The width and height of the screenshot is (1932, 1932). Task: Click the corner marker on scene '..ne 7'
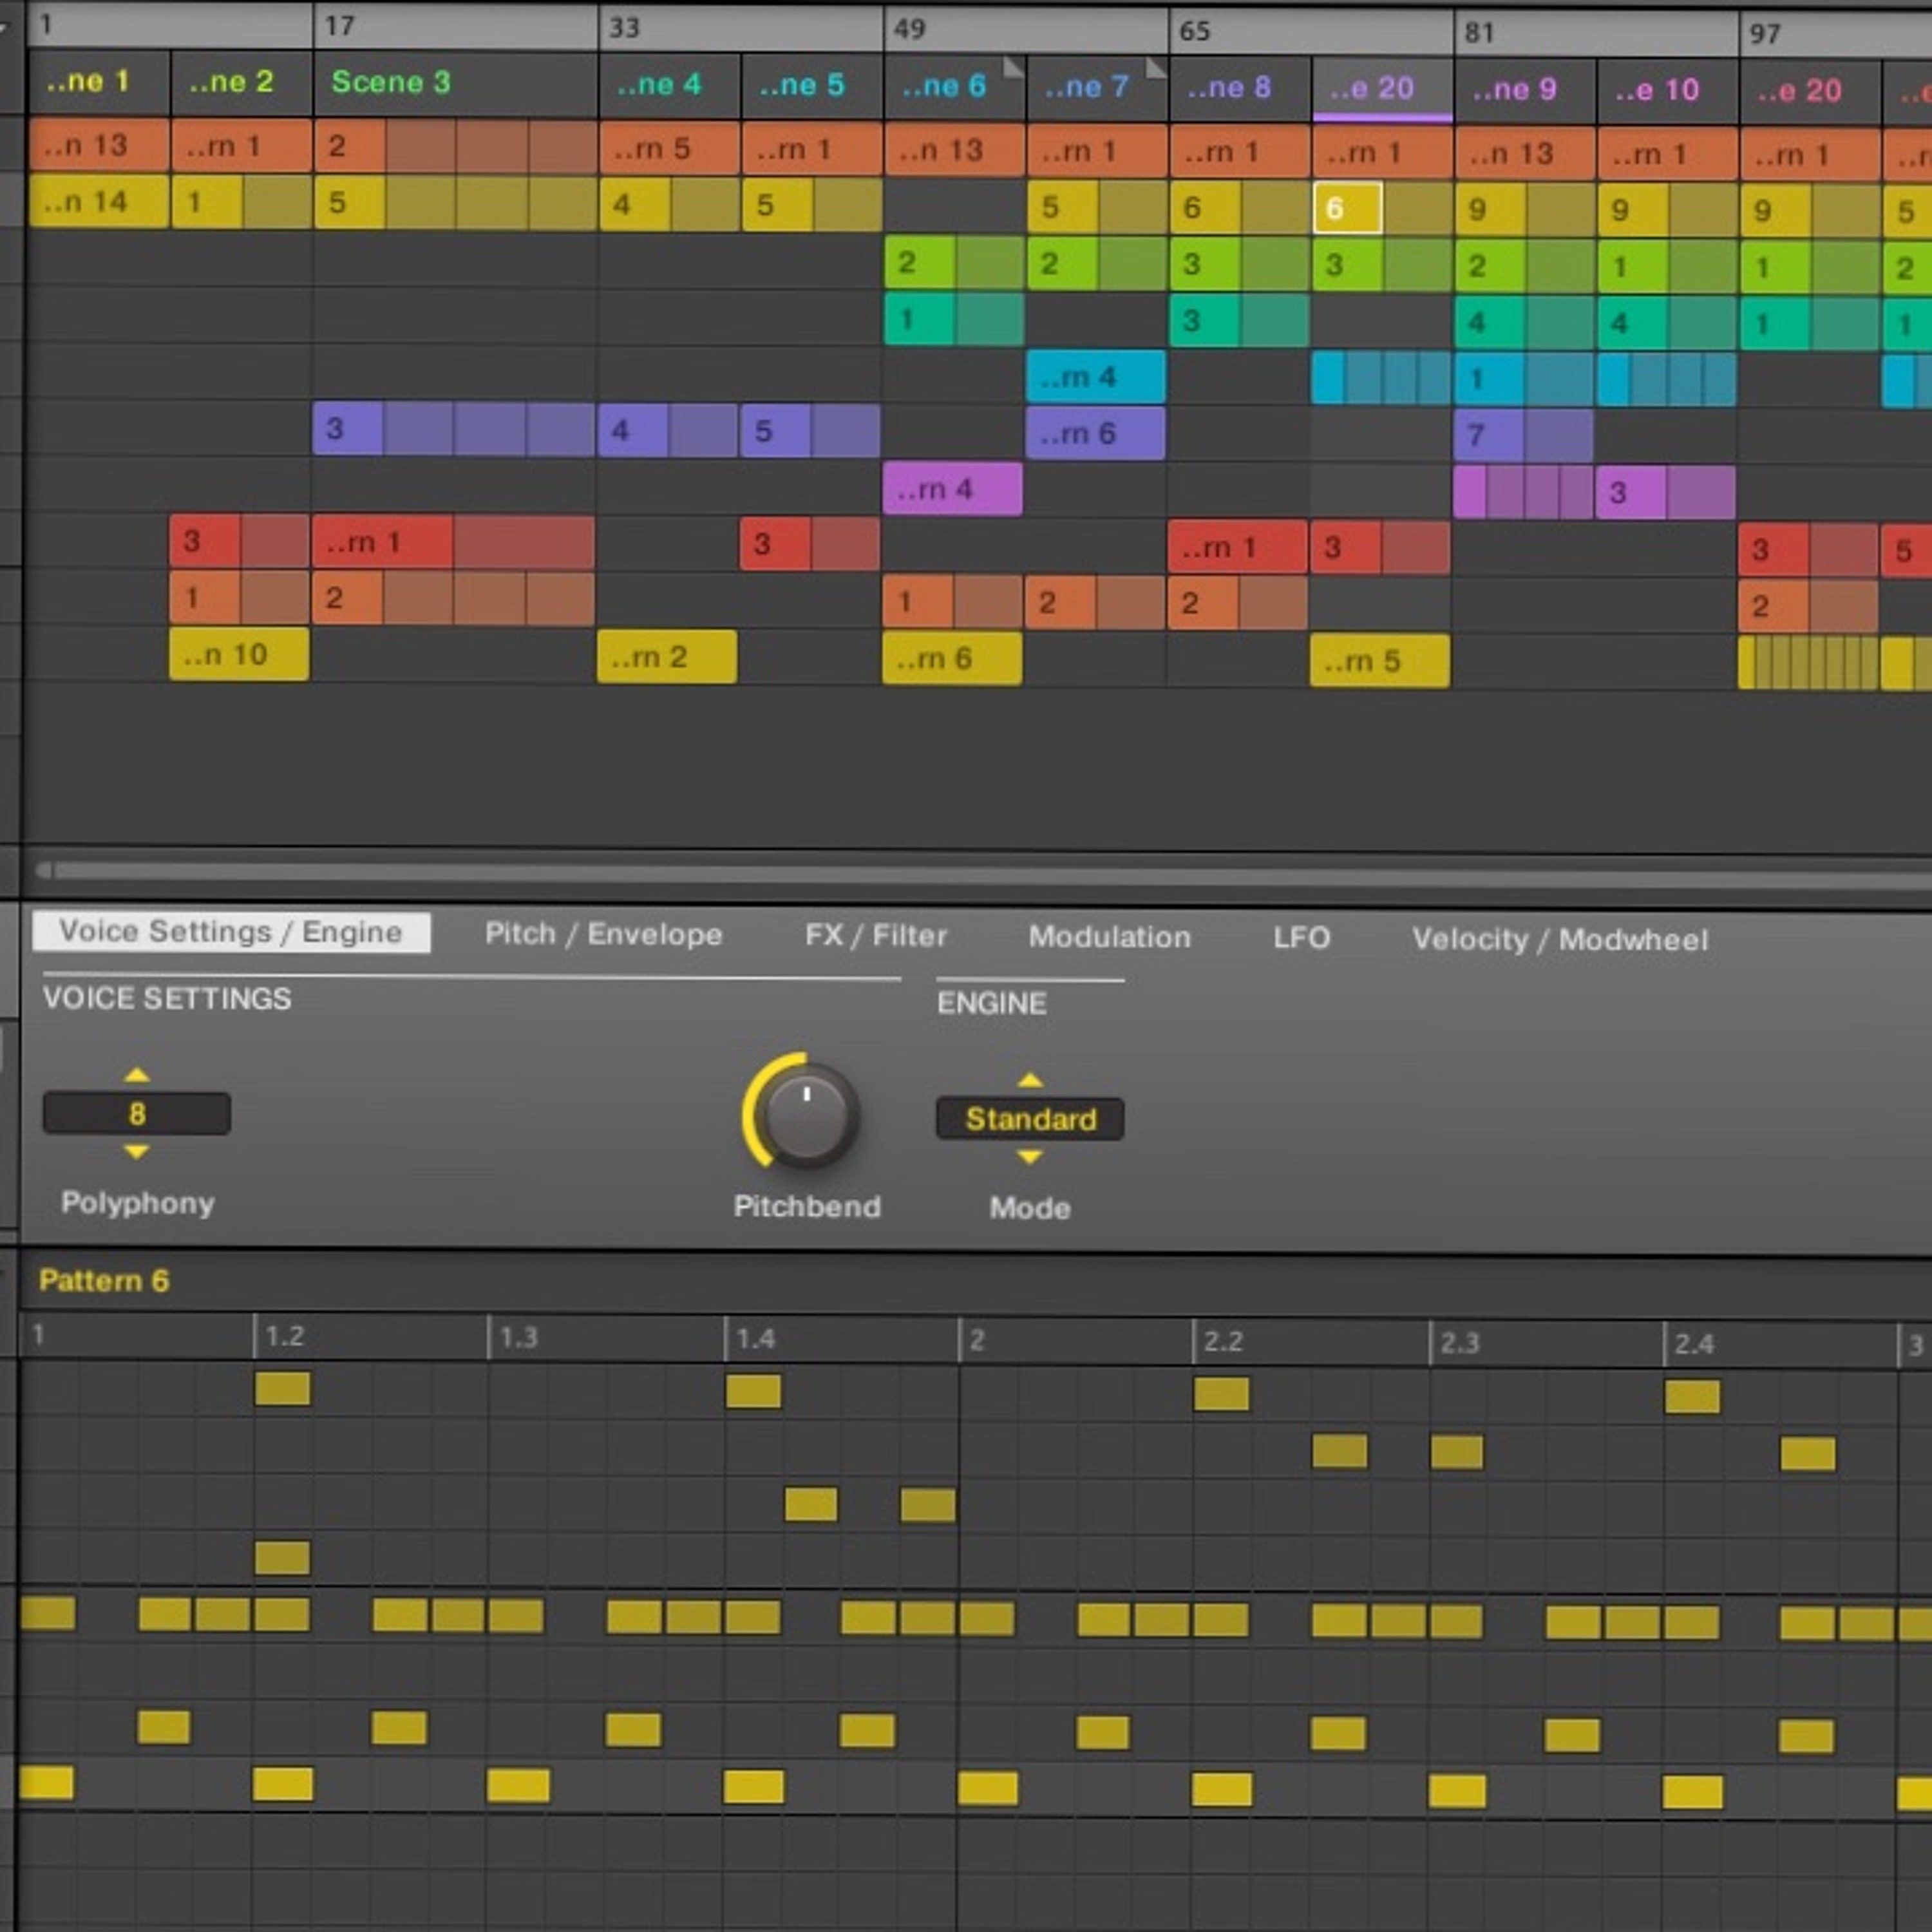[1157, 68]
